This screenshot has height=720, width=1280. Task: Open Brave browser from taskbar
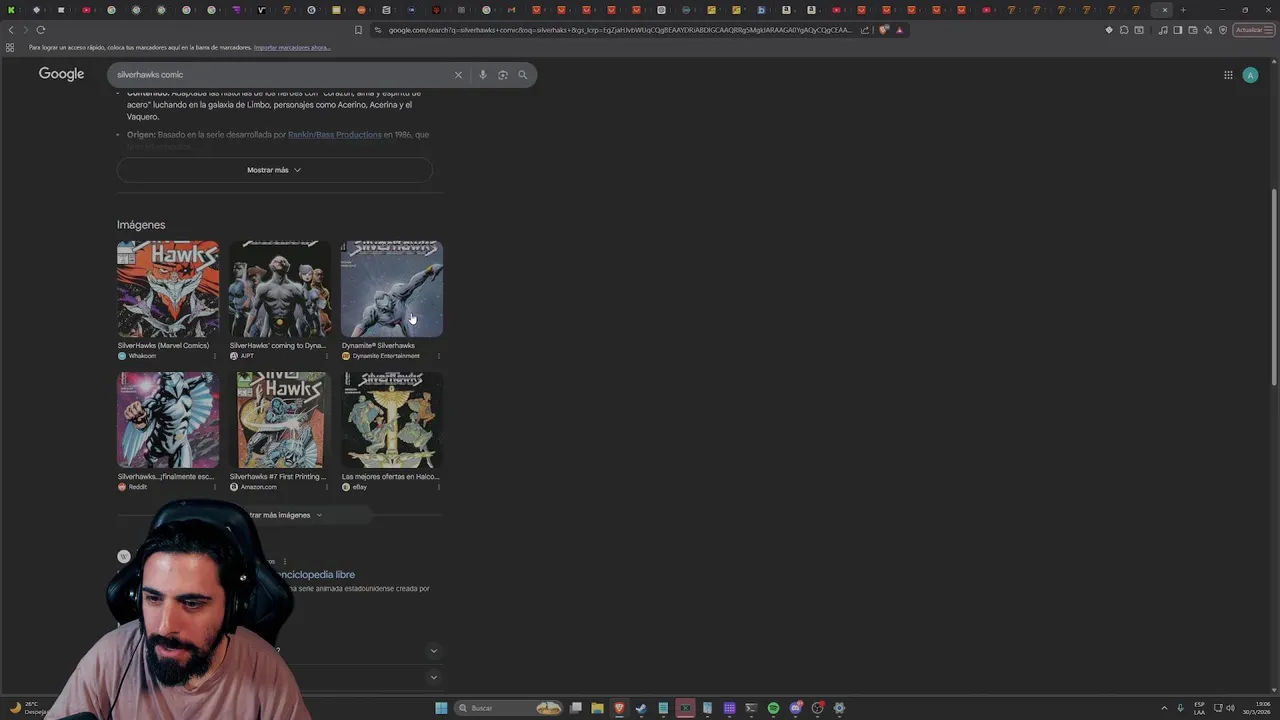(x=619, y=708)
